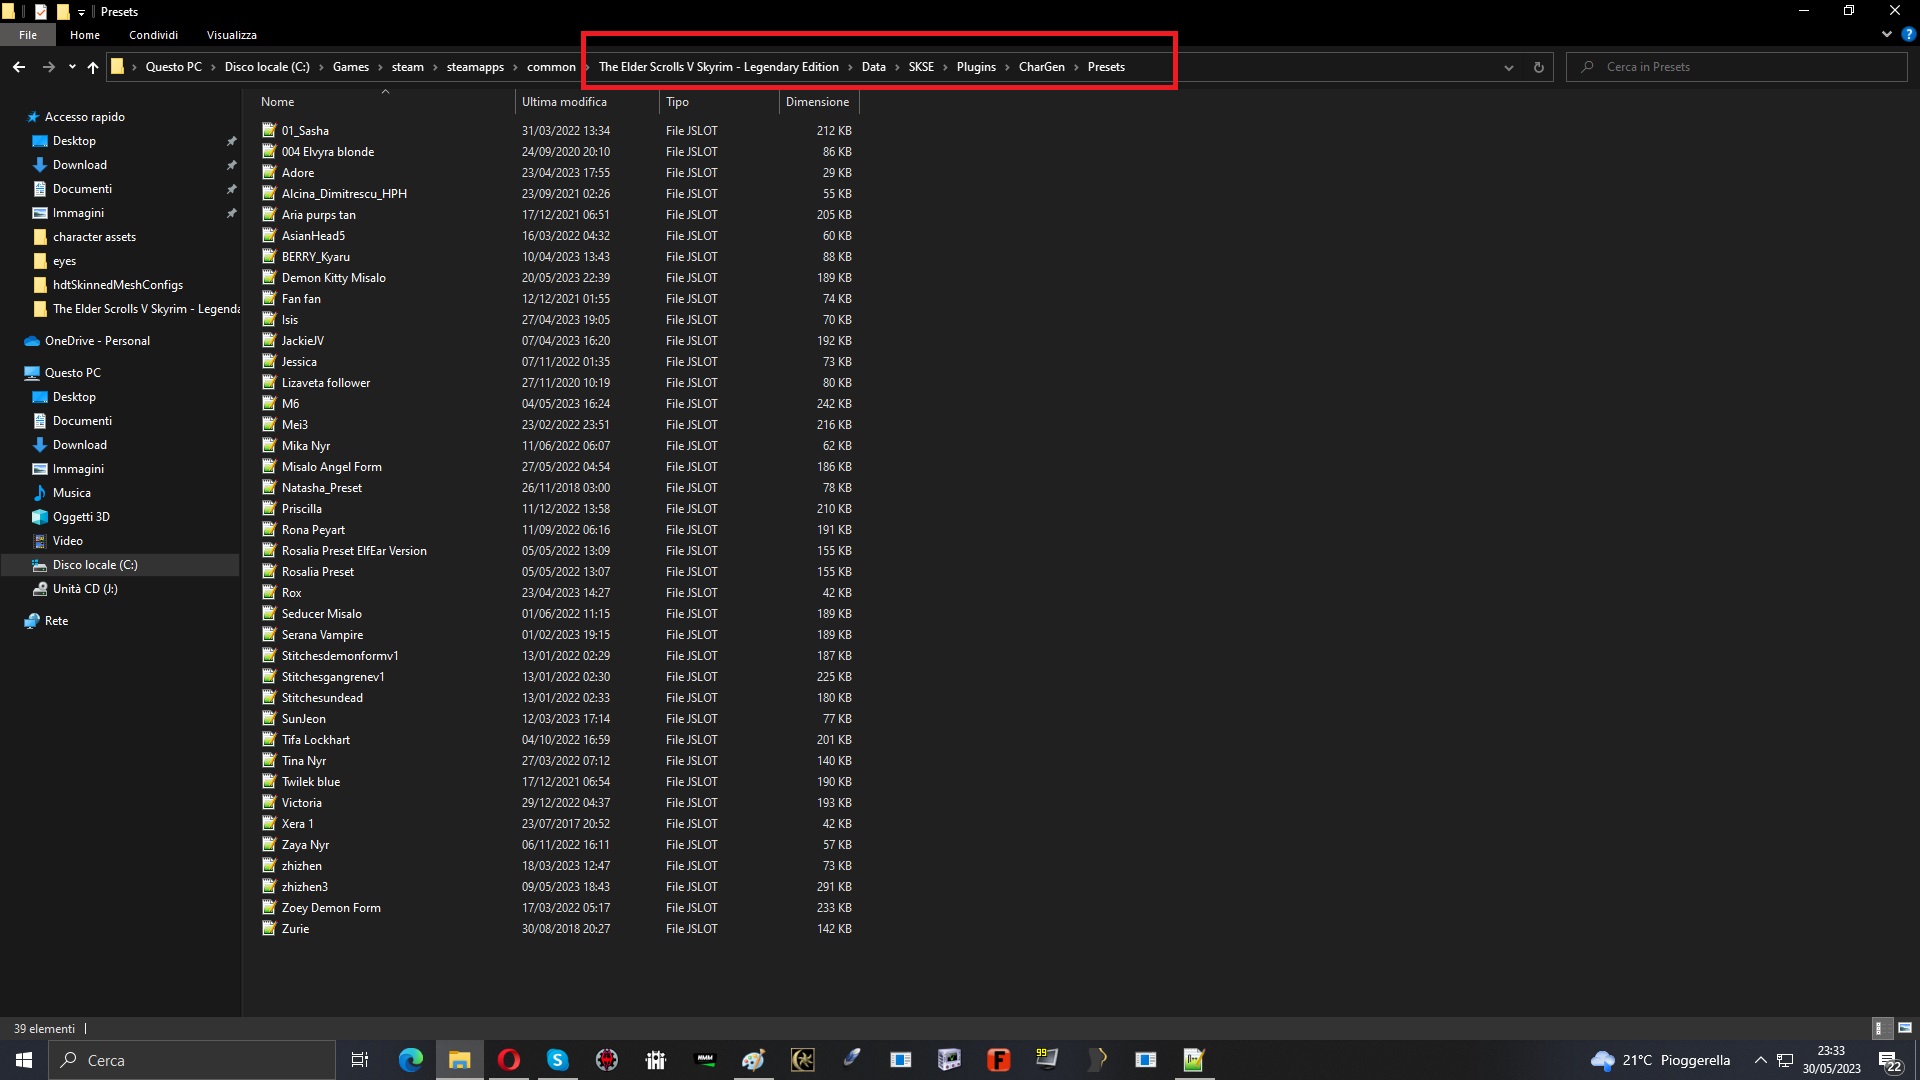Open Oggetti 3D under Questo PC
Image resolution: width=1920 pixels, height=1080 pixels.
click(81, 517)
